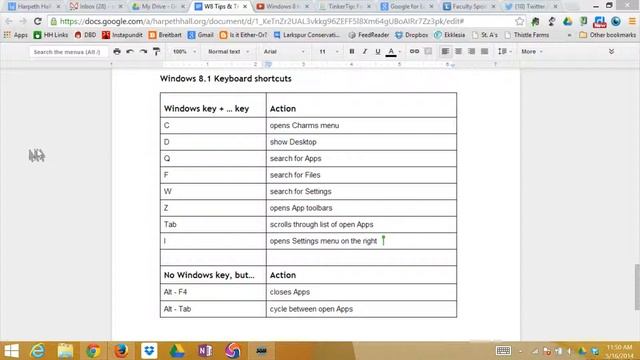
Task: Expand the More toolbar options
Action: point(531,51)
